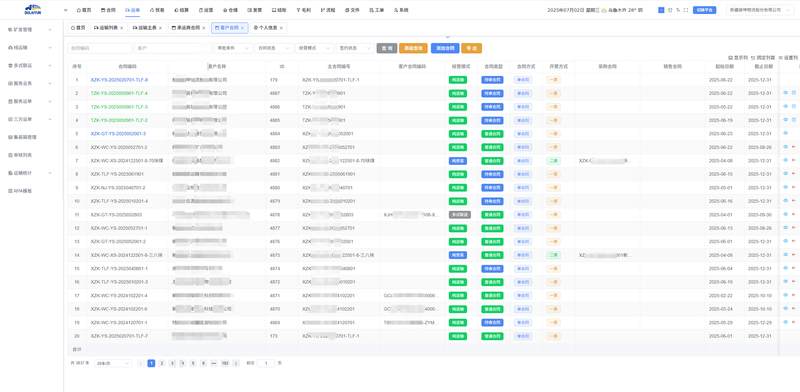View details of row 17 via eye icon

pos(786,295)
